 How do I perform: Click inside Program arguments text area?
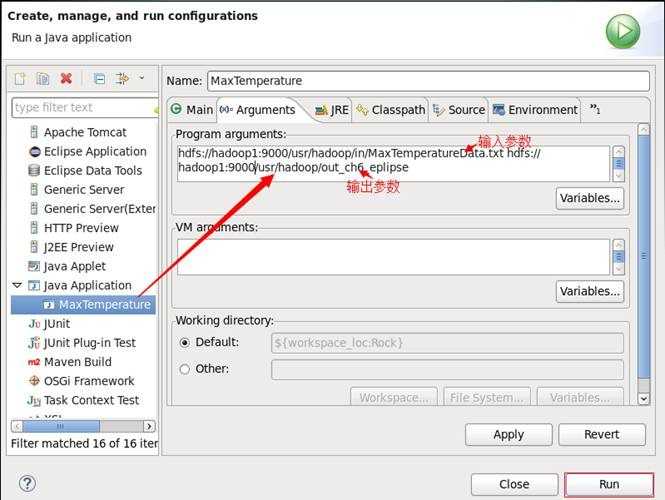393,164
